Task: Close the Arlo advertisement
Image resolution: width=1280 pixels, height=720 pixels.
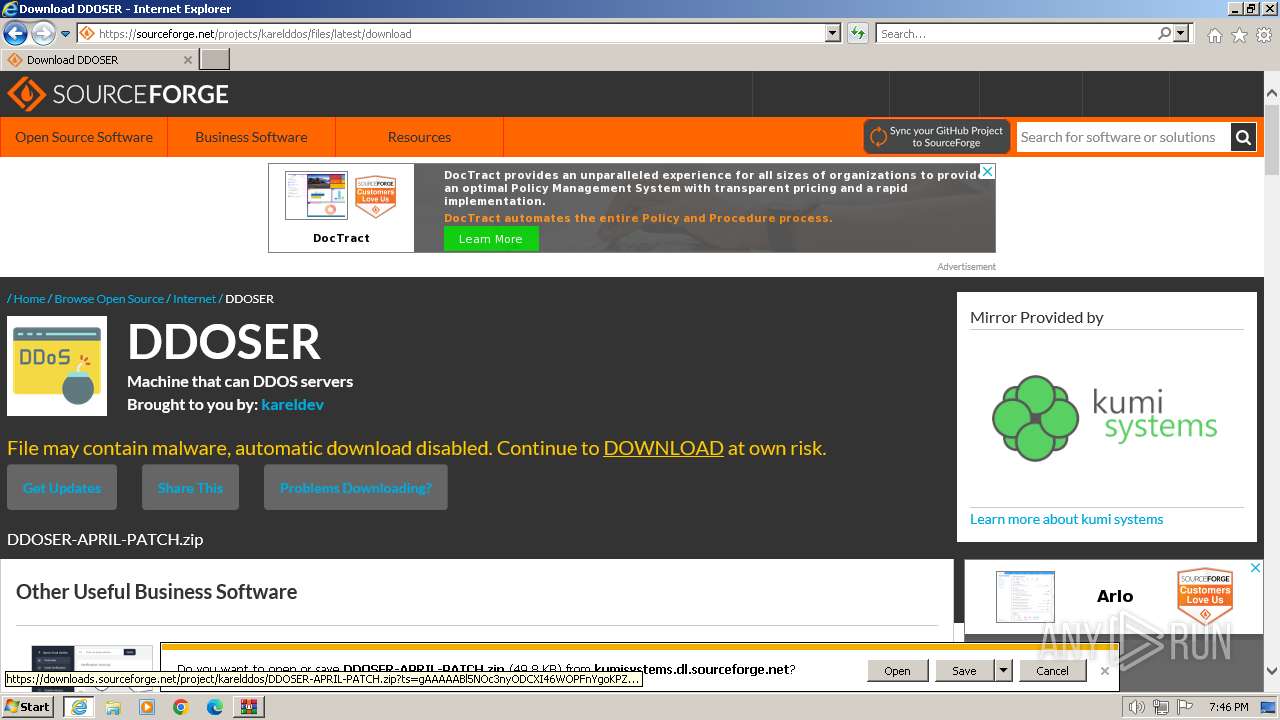Action: pyautogui.click(x=1256, y=568)
